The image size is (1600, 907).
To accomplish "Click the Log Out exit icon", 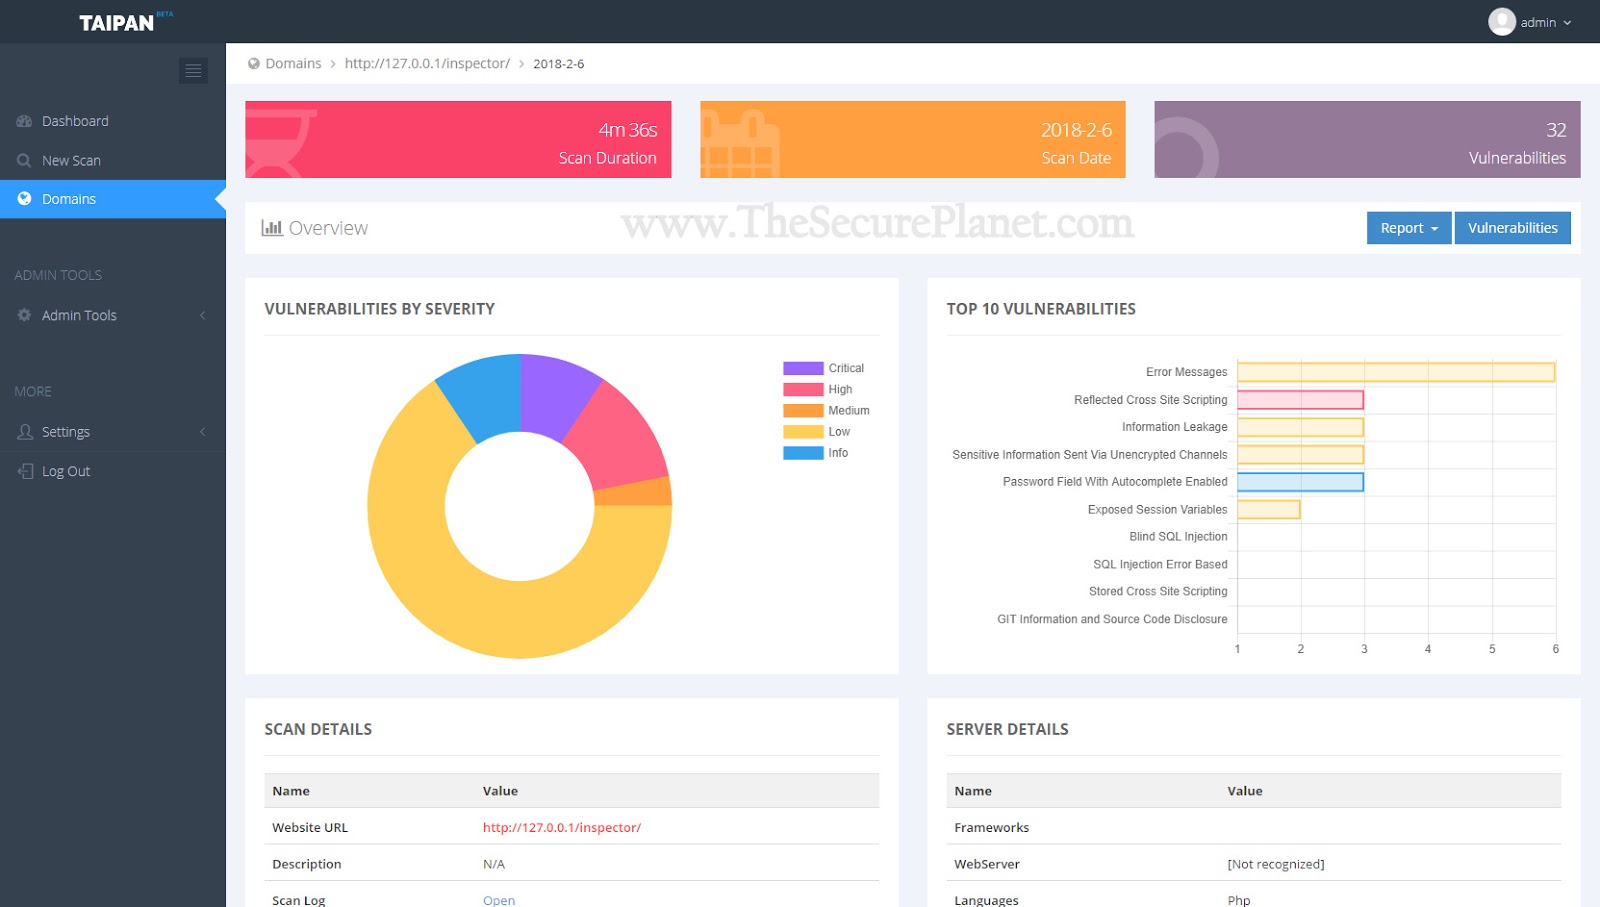I will click(x=24, y=470).
